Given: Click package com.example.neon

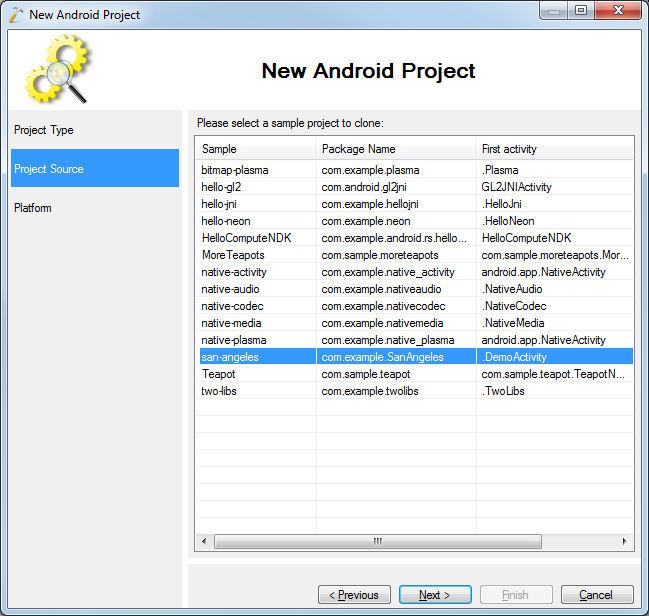Looking at the screenshot, I should click(366, 221).
